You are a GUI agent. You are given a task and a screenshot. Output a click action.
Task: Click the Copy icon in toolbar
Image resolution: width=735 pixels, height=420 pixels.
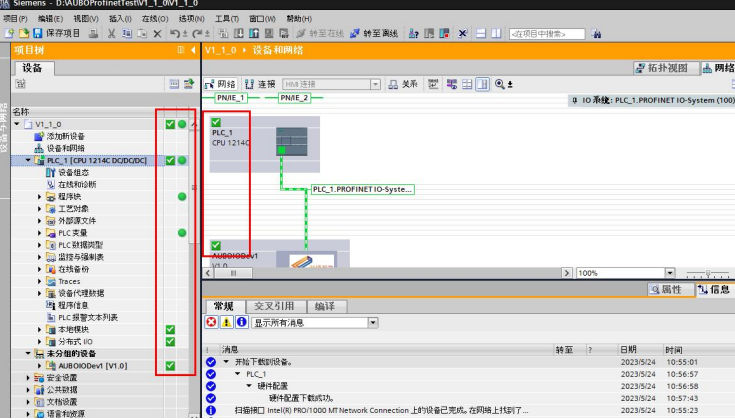127,33
